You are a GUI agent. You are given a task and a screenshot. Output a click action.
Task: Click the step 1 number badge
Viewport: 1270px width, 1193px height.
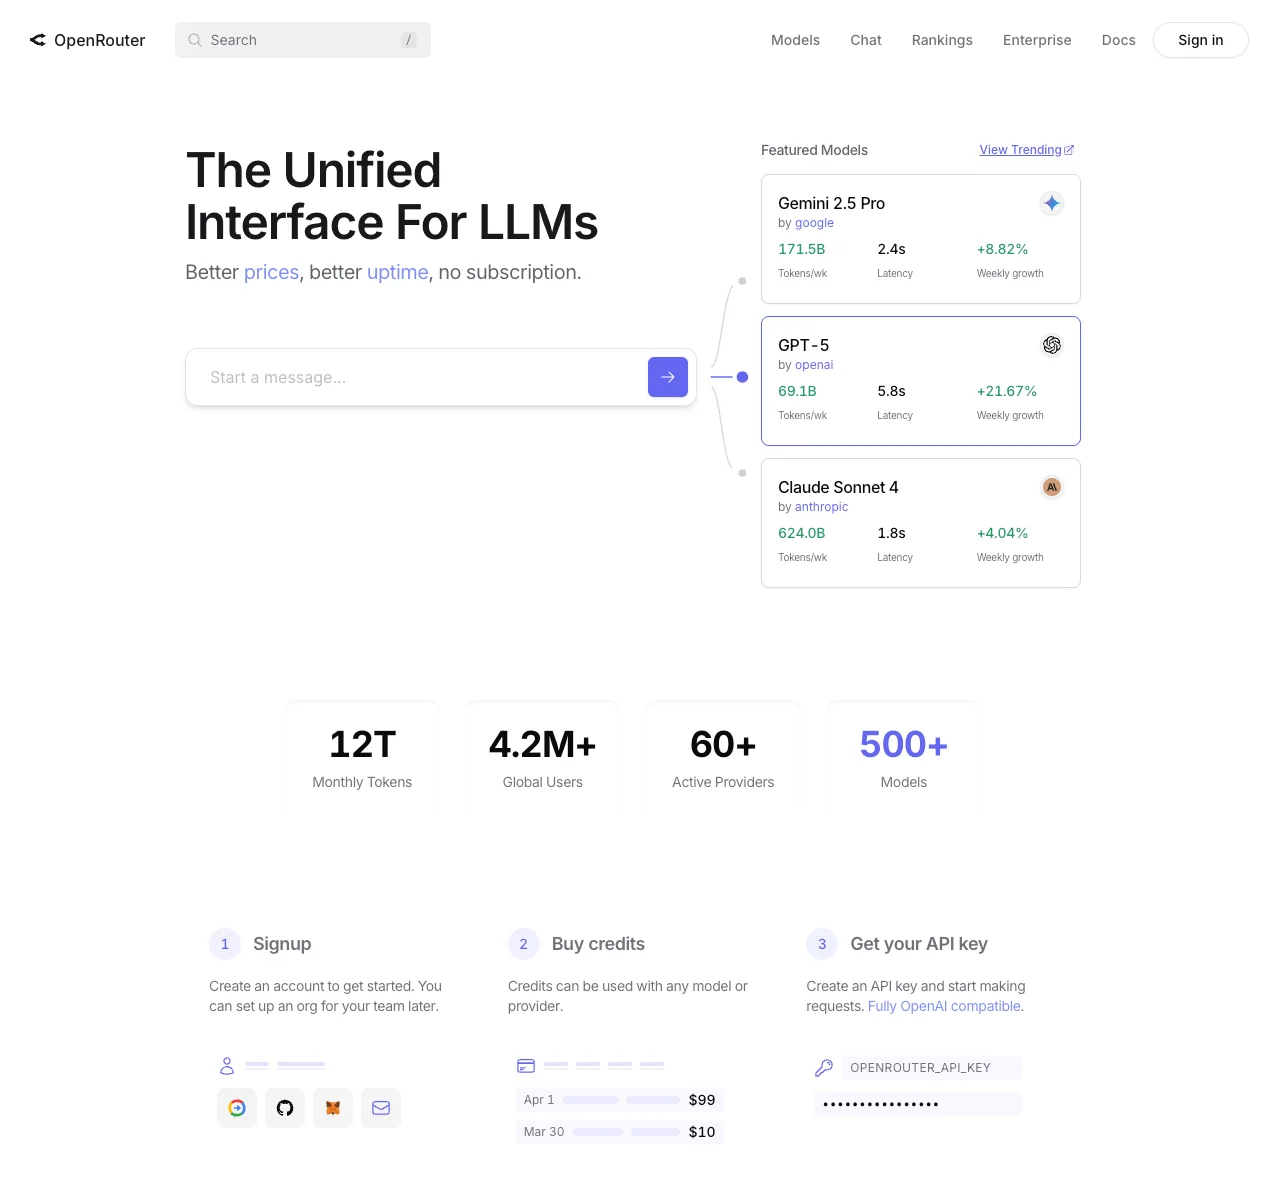(x=225, y=944)
